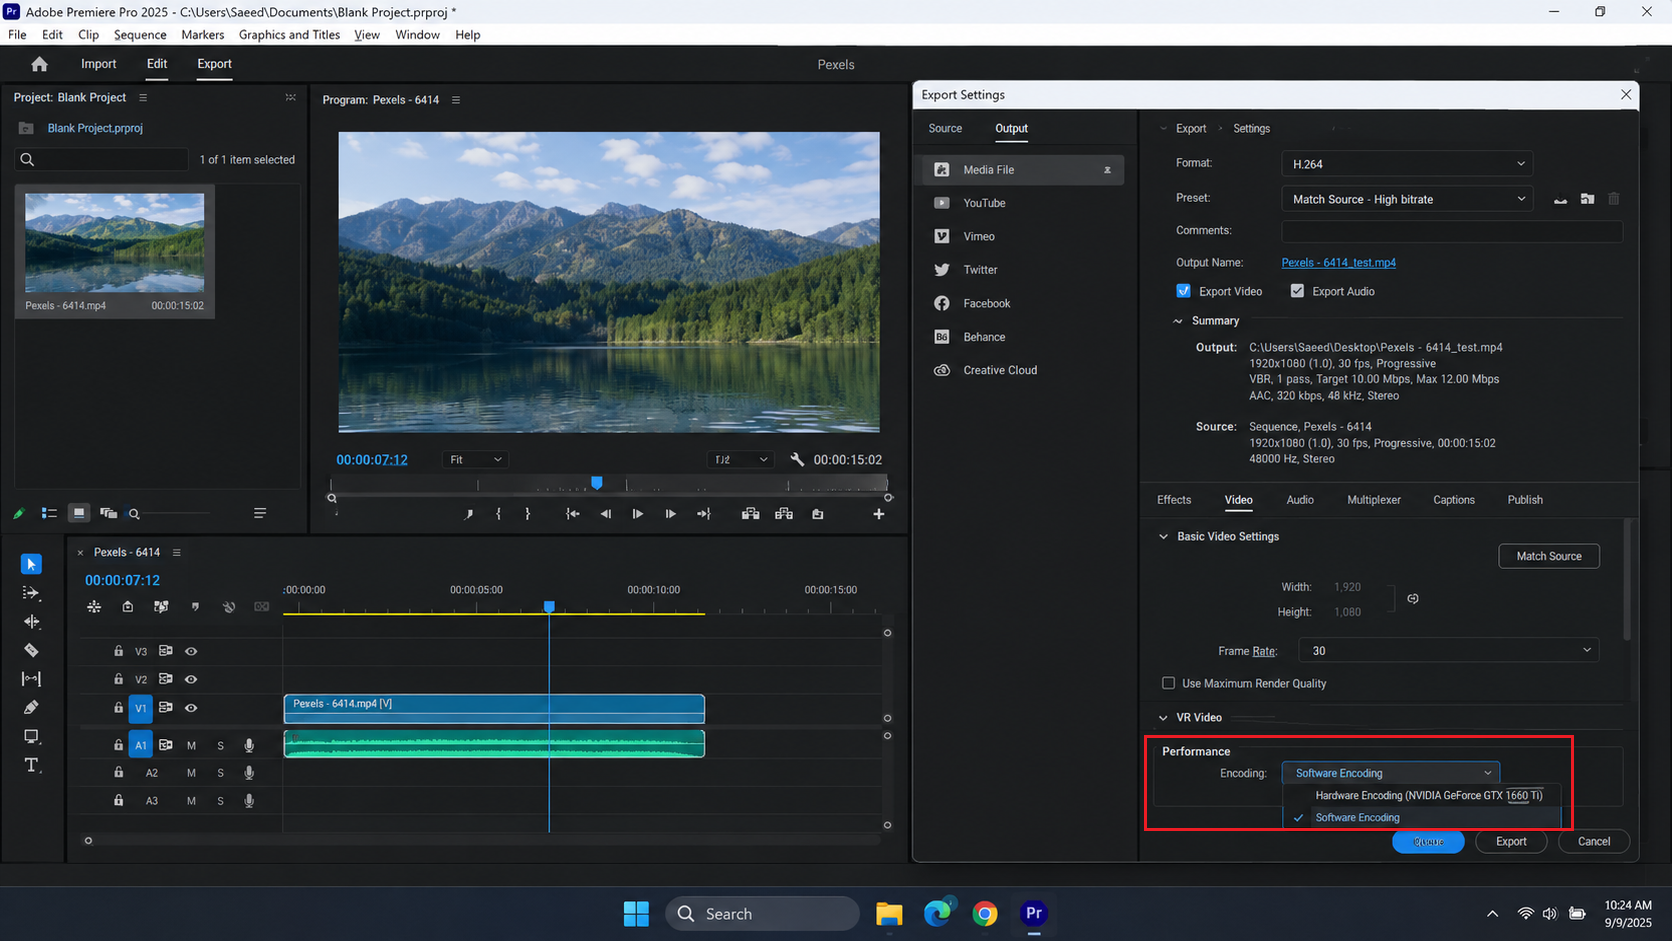The width and height of the screenshot is (1672, 941).
Task: Click the Queue button
Action: coord(1428,842)
